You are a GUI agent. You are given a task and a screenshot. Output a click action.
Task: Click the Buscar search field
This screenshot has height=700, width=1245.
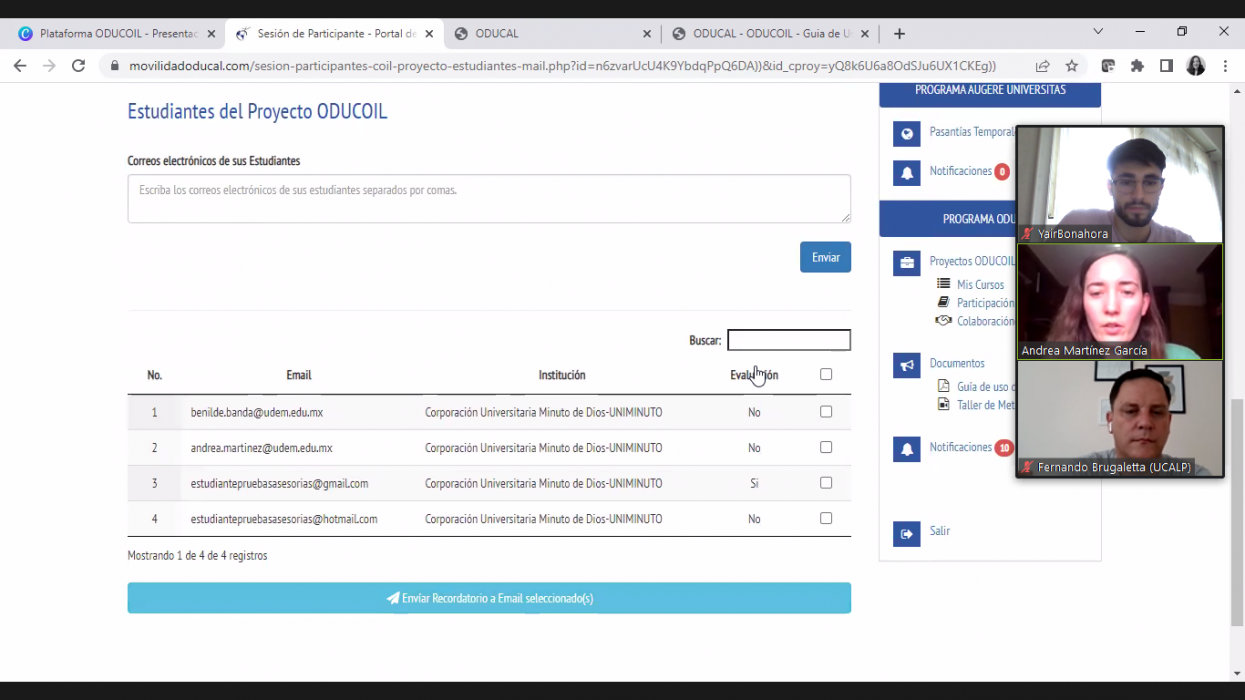[788, 340]
